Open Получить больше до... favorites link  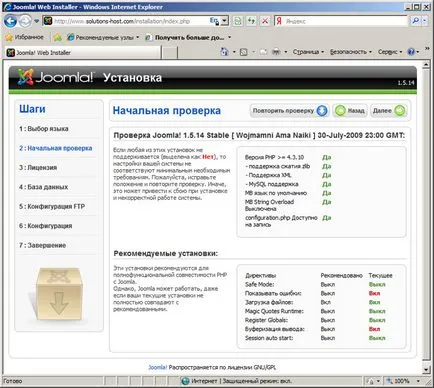[185, 38]
